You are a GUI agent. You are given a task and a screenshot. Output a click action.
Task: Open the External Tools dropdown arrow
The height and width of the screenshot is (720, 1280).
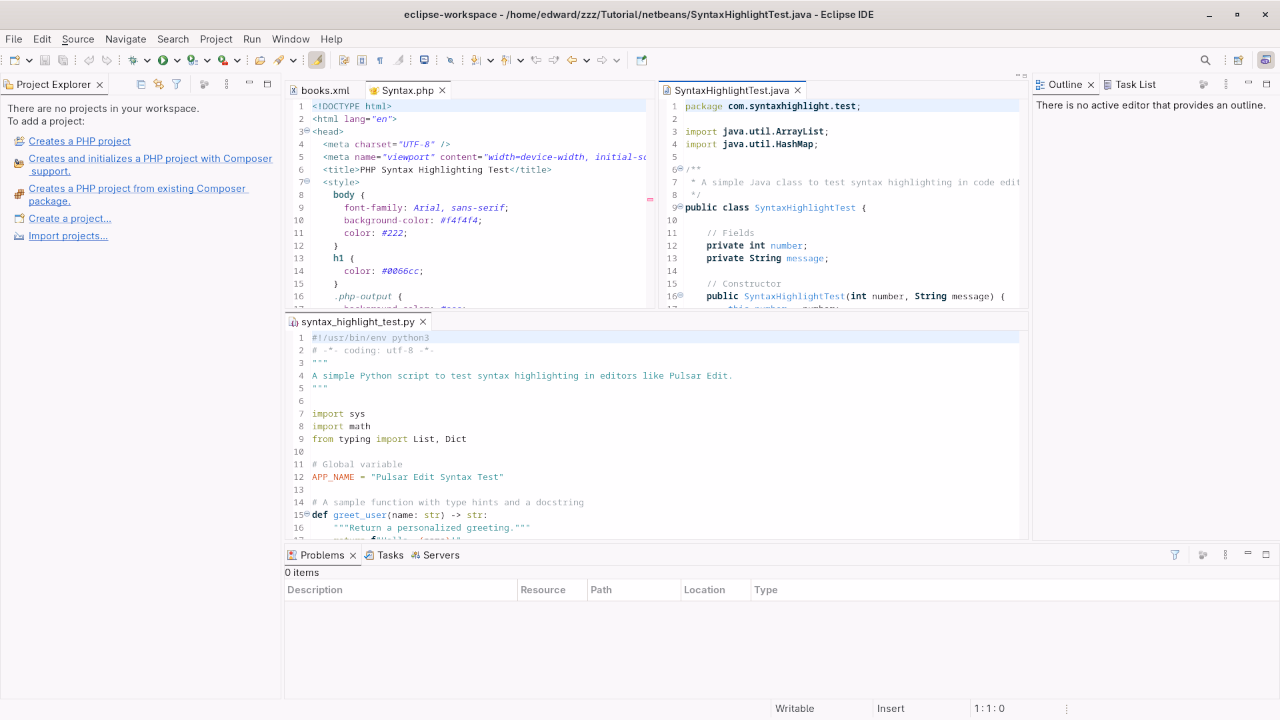pos(237,60)
